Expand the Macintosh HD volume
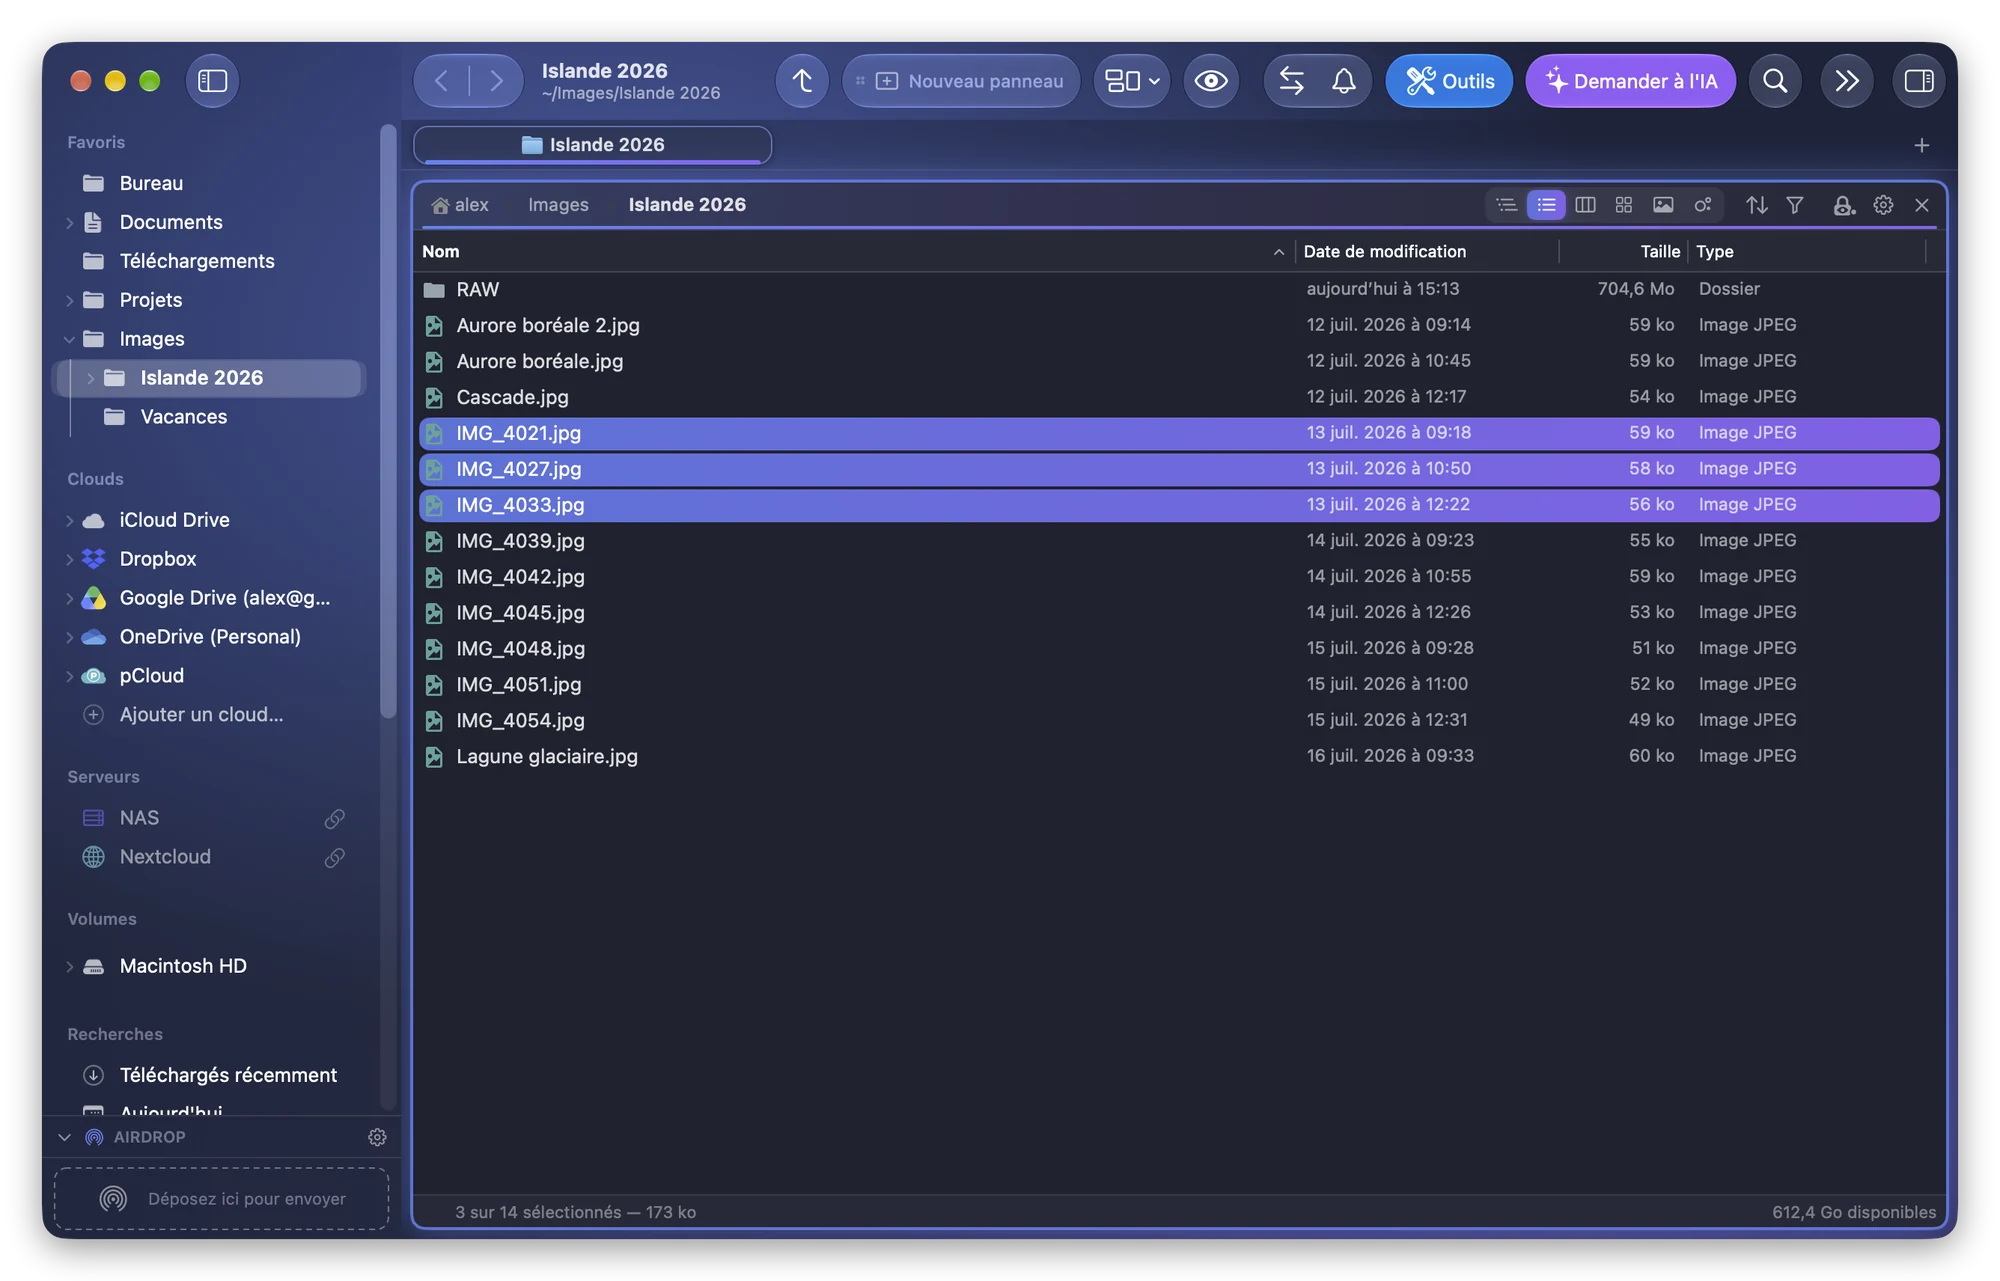 coord(69,966)
